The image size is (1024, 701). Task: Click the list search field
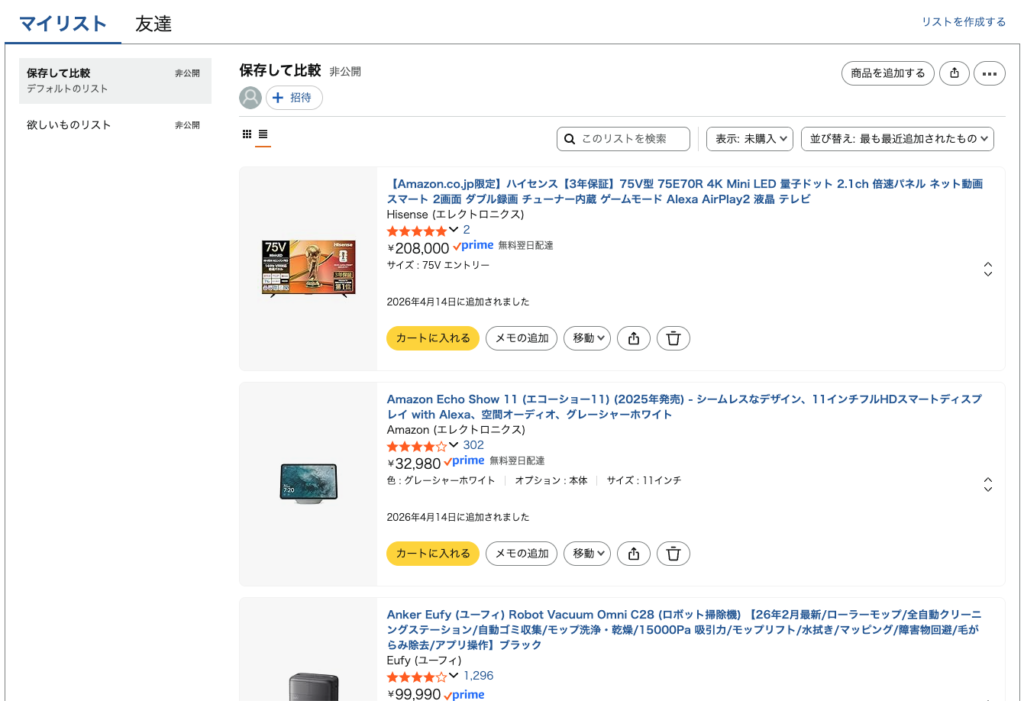point(624,139)
